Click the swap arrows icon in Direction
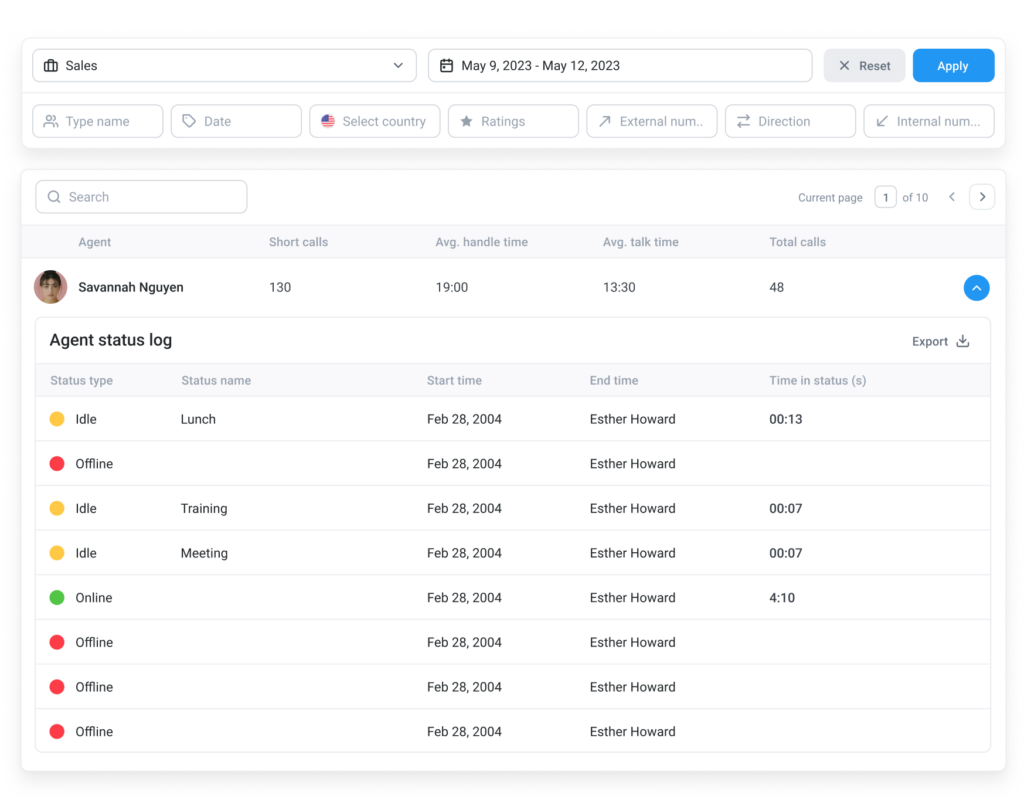Image resolution: width=1024 pixels, height=809 pixels. [743, 121]
